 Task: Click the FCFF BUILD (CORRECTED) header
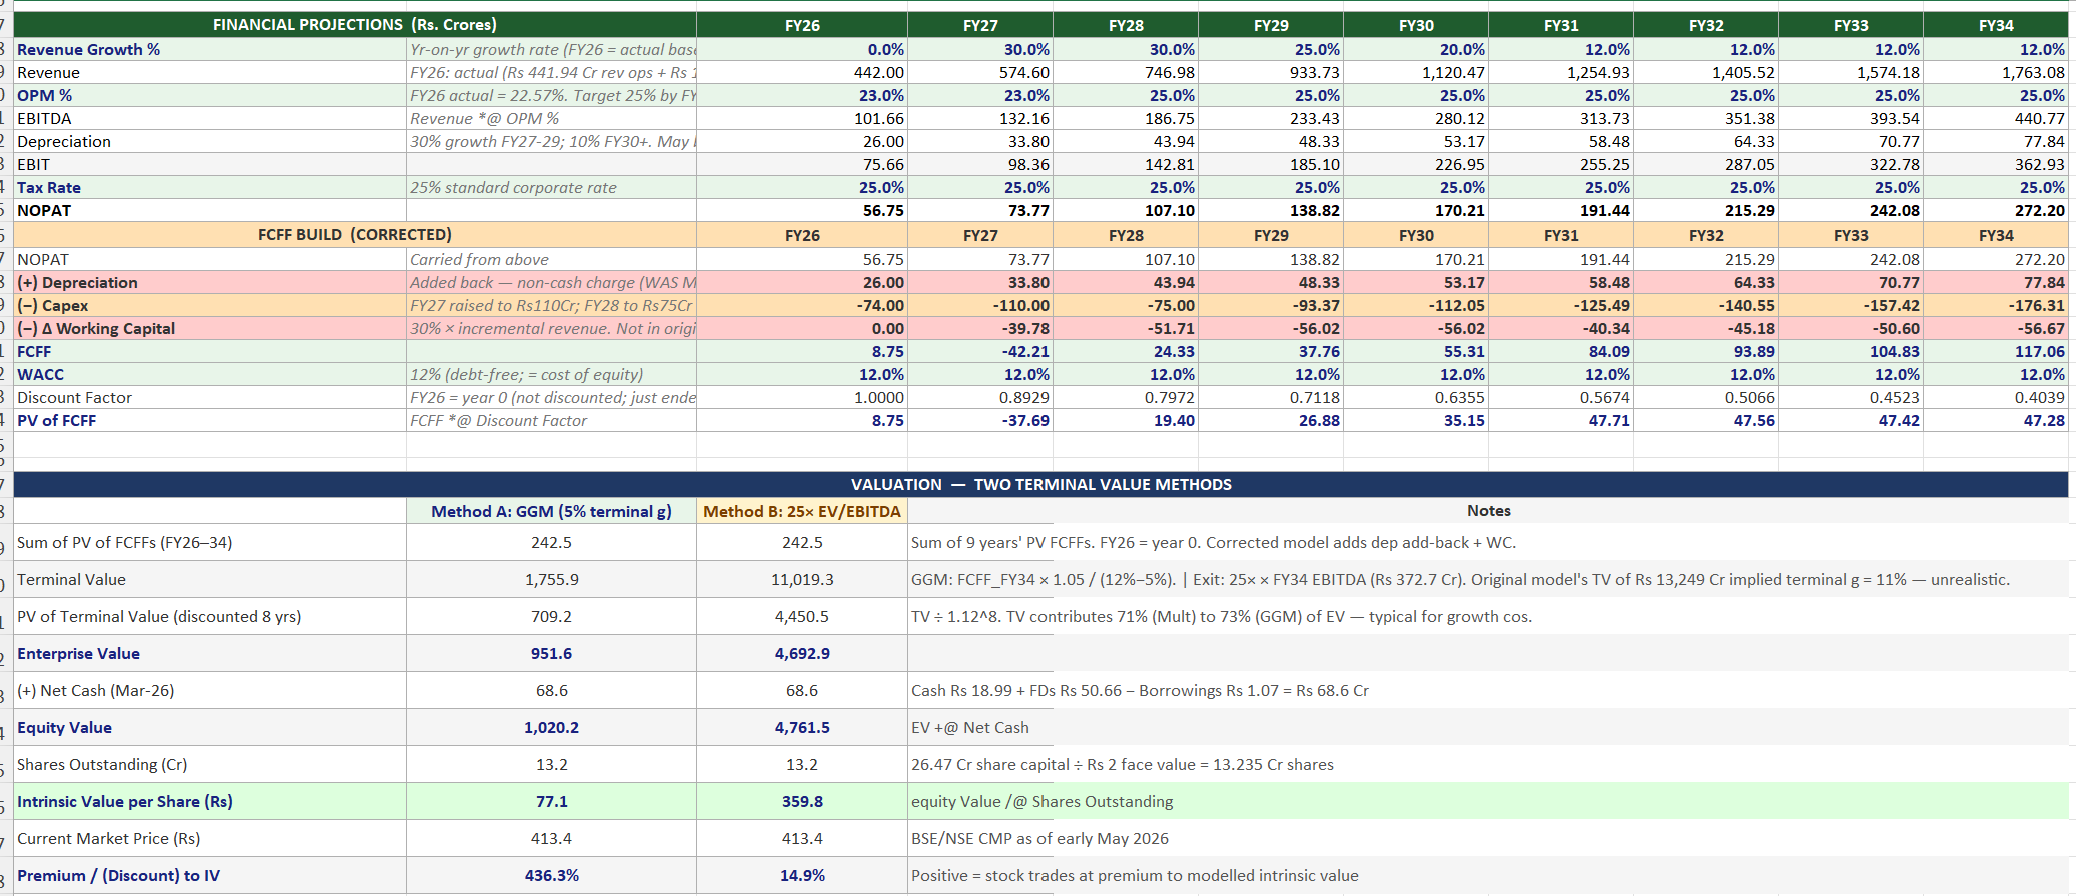[x=355, y=235]
